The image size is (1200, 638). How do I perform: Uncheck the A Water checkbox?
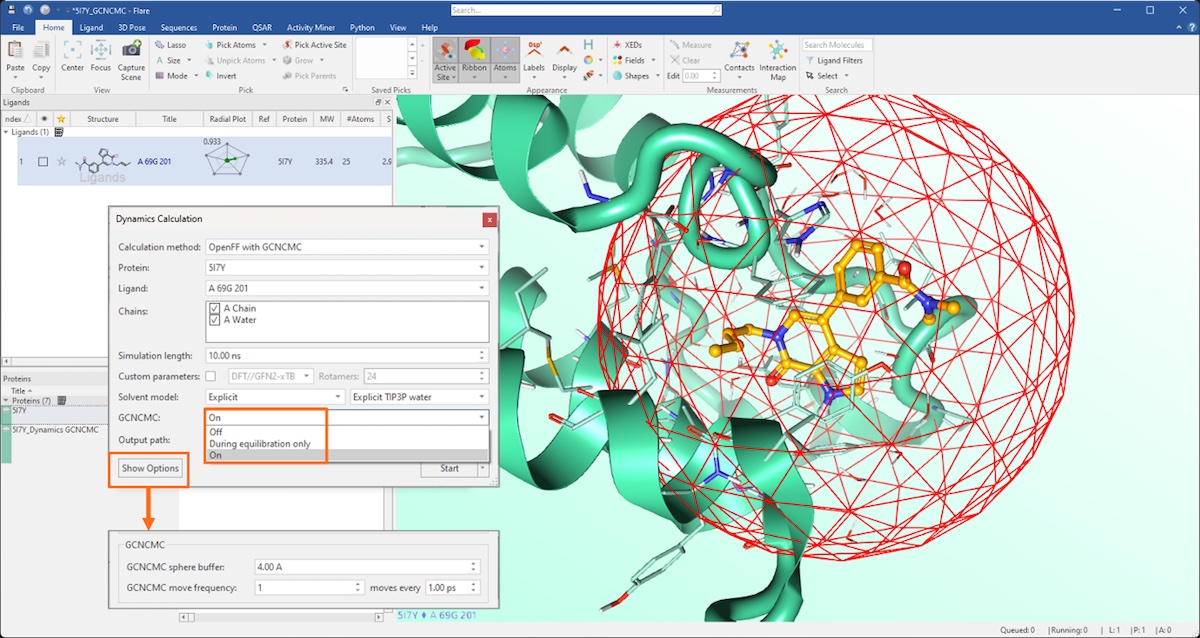click(x=215, y=321)
